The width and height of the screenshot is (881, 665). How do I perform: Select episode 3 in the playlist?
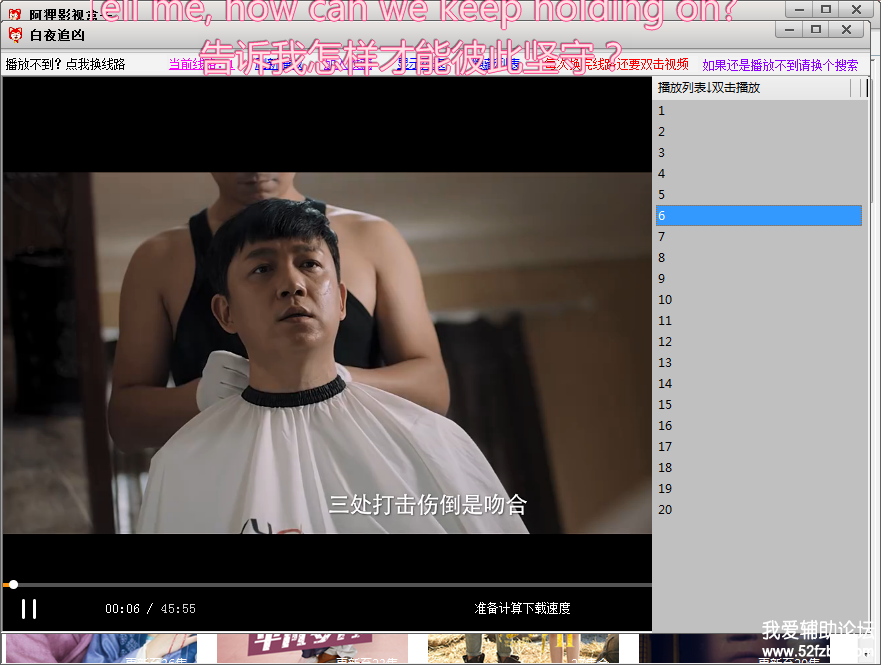tap(759, 152)
